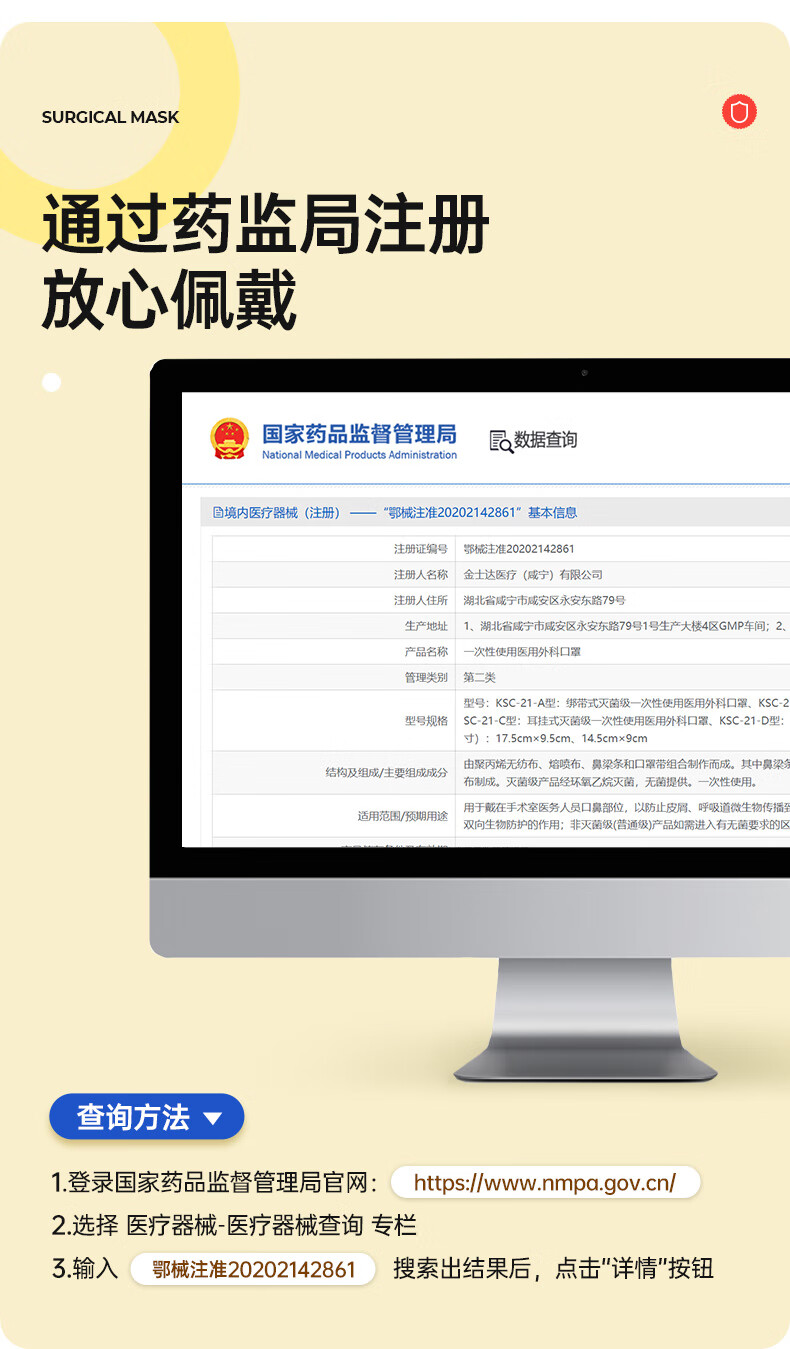Select 湖北省咸宁市咸安区永安东路79号 cell
790x1349 pixels.
(x=544, y=600)
